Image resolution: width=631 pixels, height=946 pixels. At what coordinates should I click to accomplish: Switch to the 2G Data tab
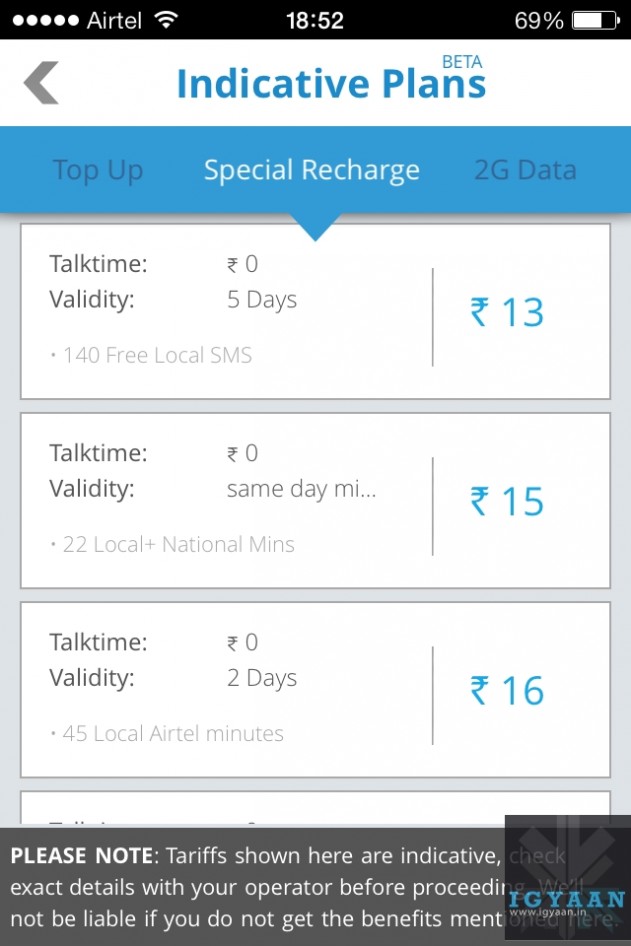(x=525, y=170)
